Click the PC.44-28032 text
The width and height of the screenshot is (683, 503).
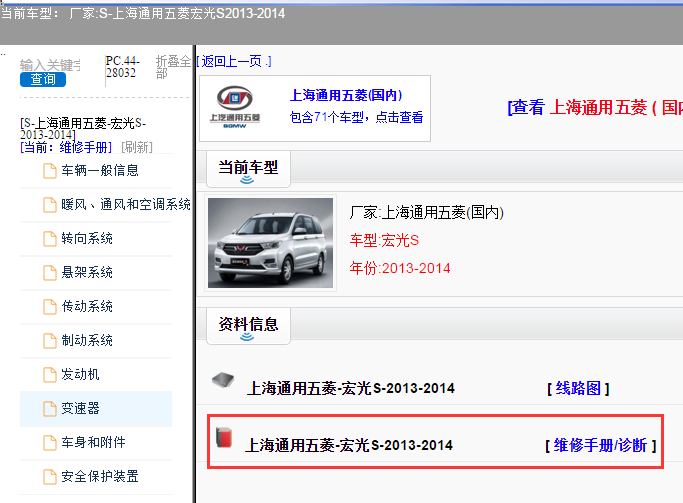click(122, 67)
